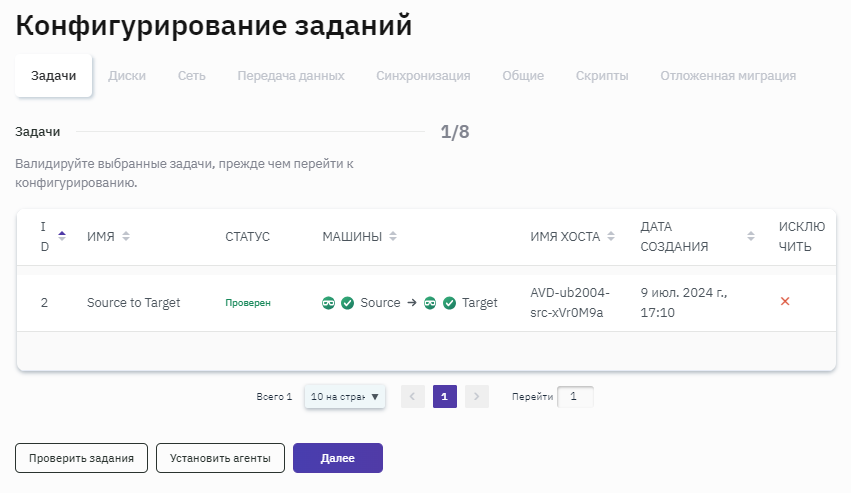The image size is (851, 493).
Task: Click the arrow between Source and Target
Action: [x=410, y=303]
